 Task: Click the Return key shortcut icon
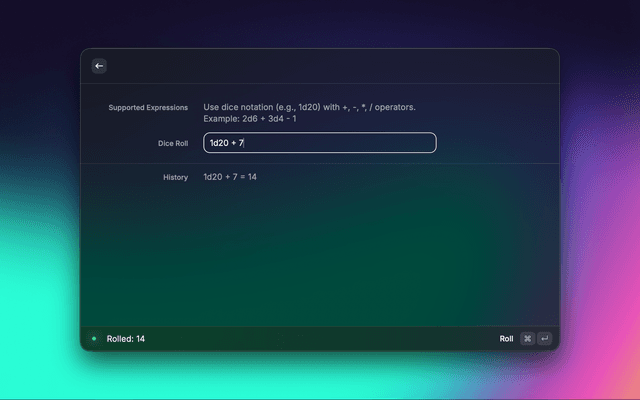click(544, 339)
